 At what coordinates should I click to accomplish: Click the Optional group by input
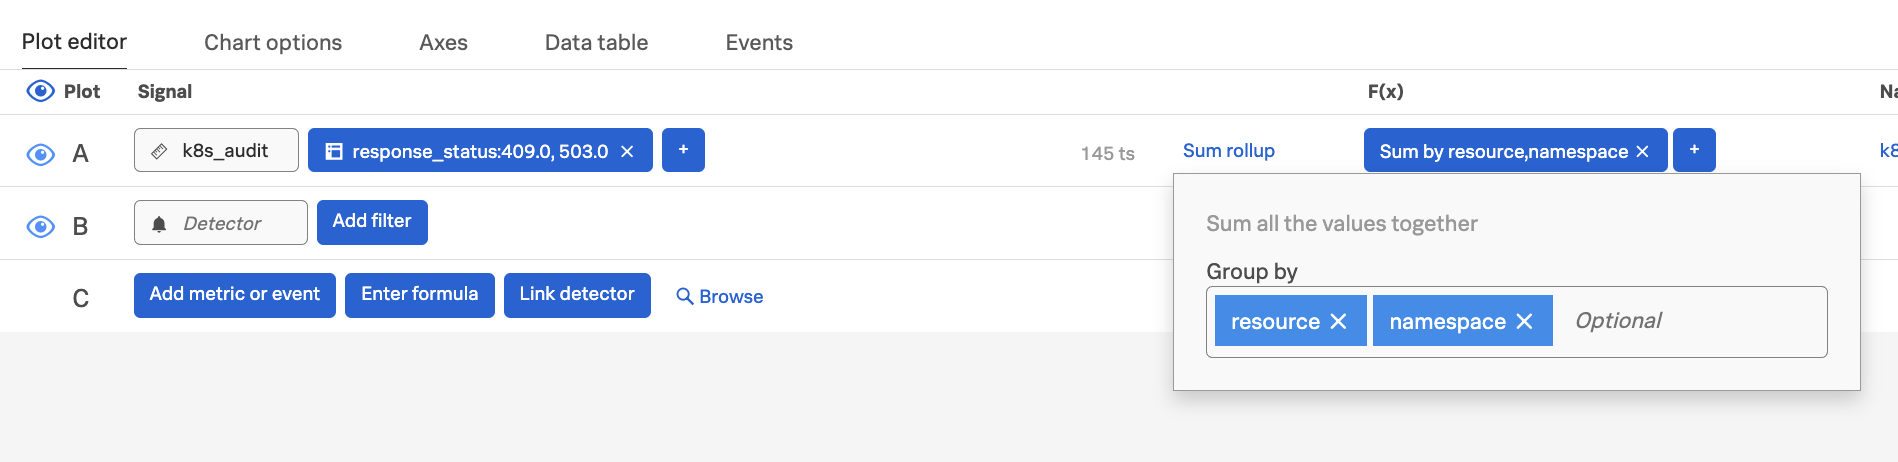click(x=1690, y=321)
